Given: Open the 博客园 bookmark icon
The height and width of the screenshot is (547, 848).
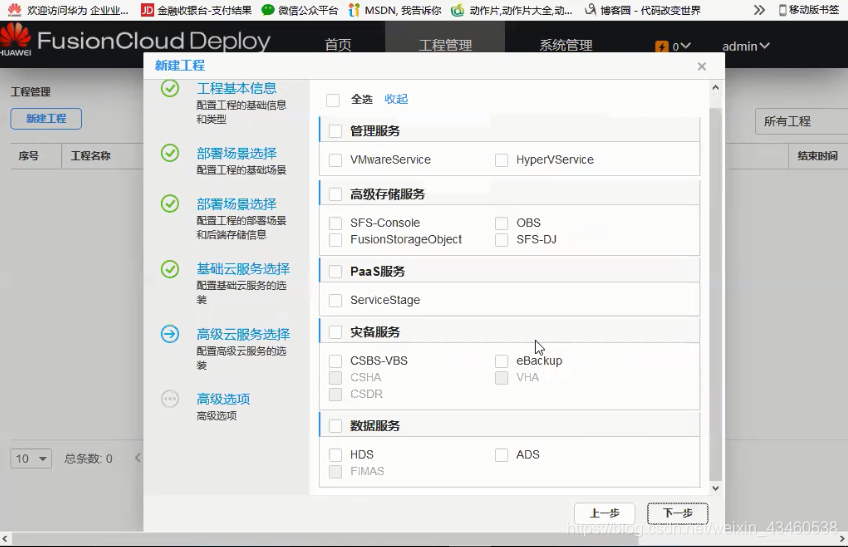Looking at the screenshot, I should (591, 10).
